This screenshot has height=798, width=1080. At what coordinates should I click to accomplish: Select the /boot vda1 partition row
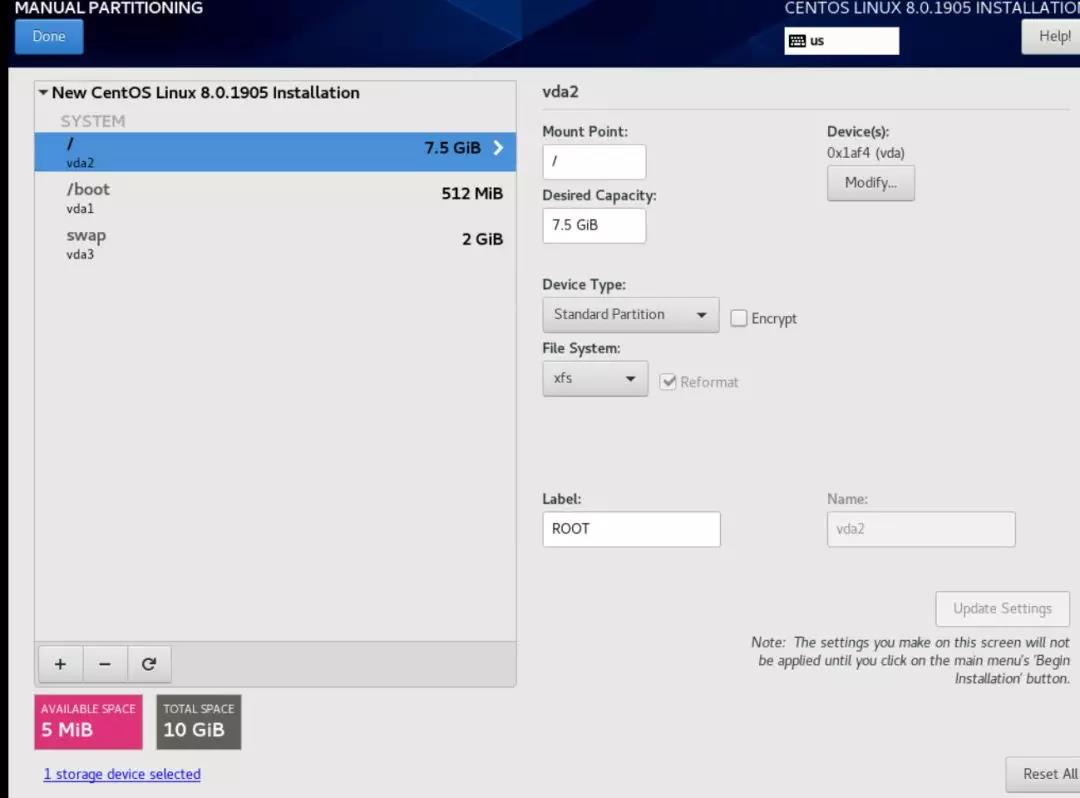point(275,198)
